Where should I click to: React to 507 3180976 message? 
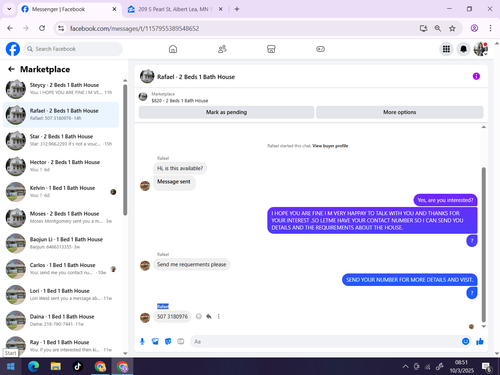[199, 316]
